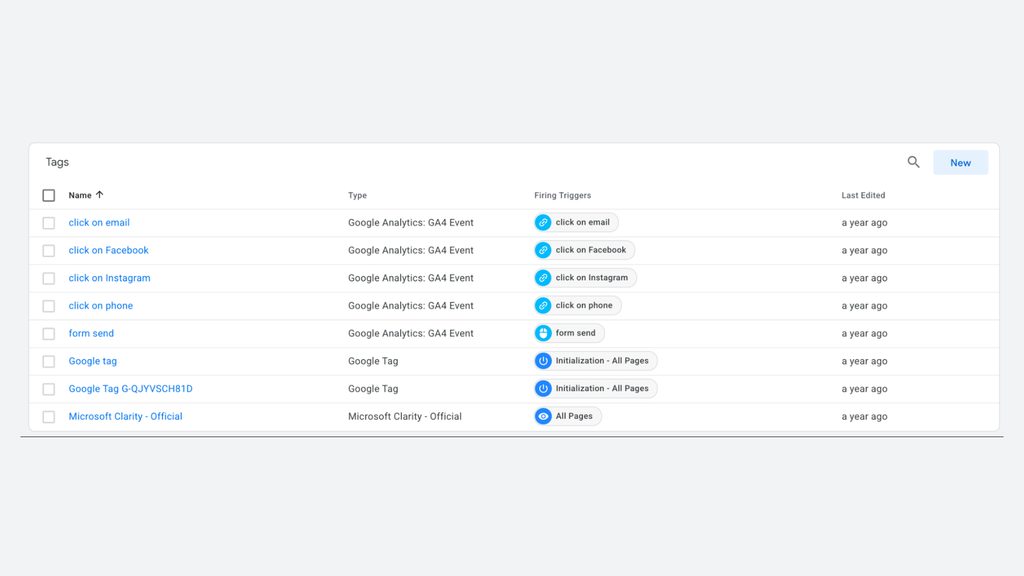Check the box for click on phone
Image resolution: width=1024 pixels, height=576 pixels.
(49, 306)
